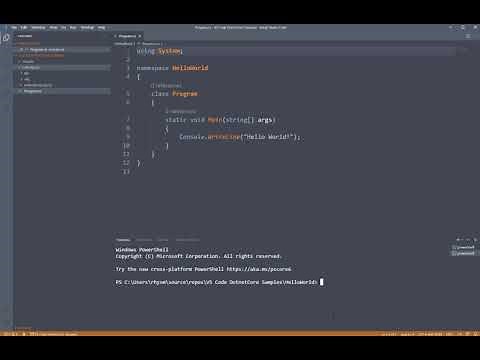Open the Edit menu
Image resolution: width=480 pixels, height=360 pixels.
click(x=24, y=28)
